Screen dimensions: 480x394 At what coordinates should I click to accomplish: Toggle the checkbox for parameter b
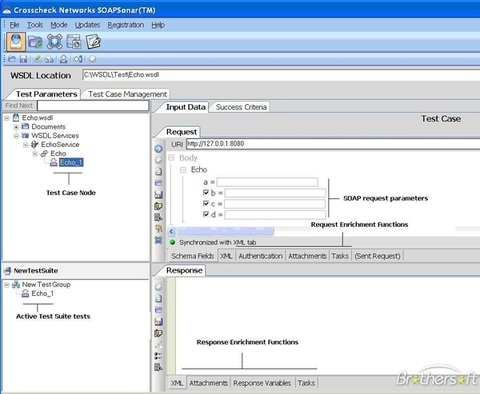click(206, 192)
